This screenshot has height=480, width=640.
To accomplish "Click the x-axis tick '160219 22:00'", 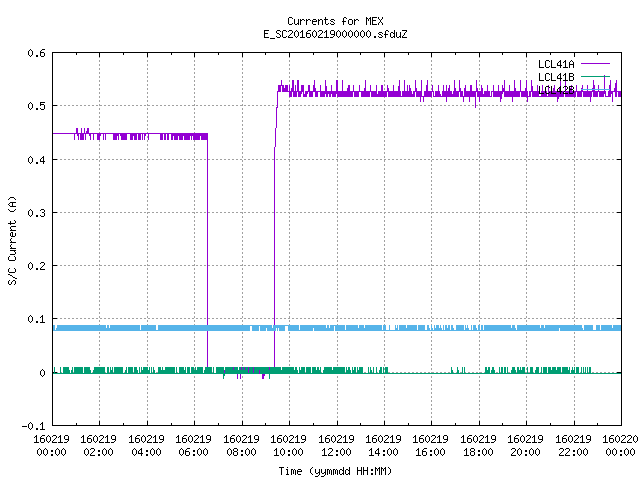I will pyautogui.click(x=573, y=445).
